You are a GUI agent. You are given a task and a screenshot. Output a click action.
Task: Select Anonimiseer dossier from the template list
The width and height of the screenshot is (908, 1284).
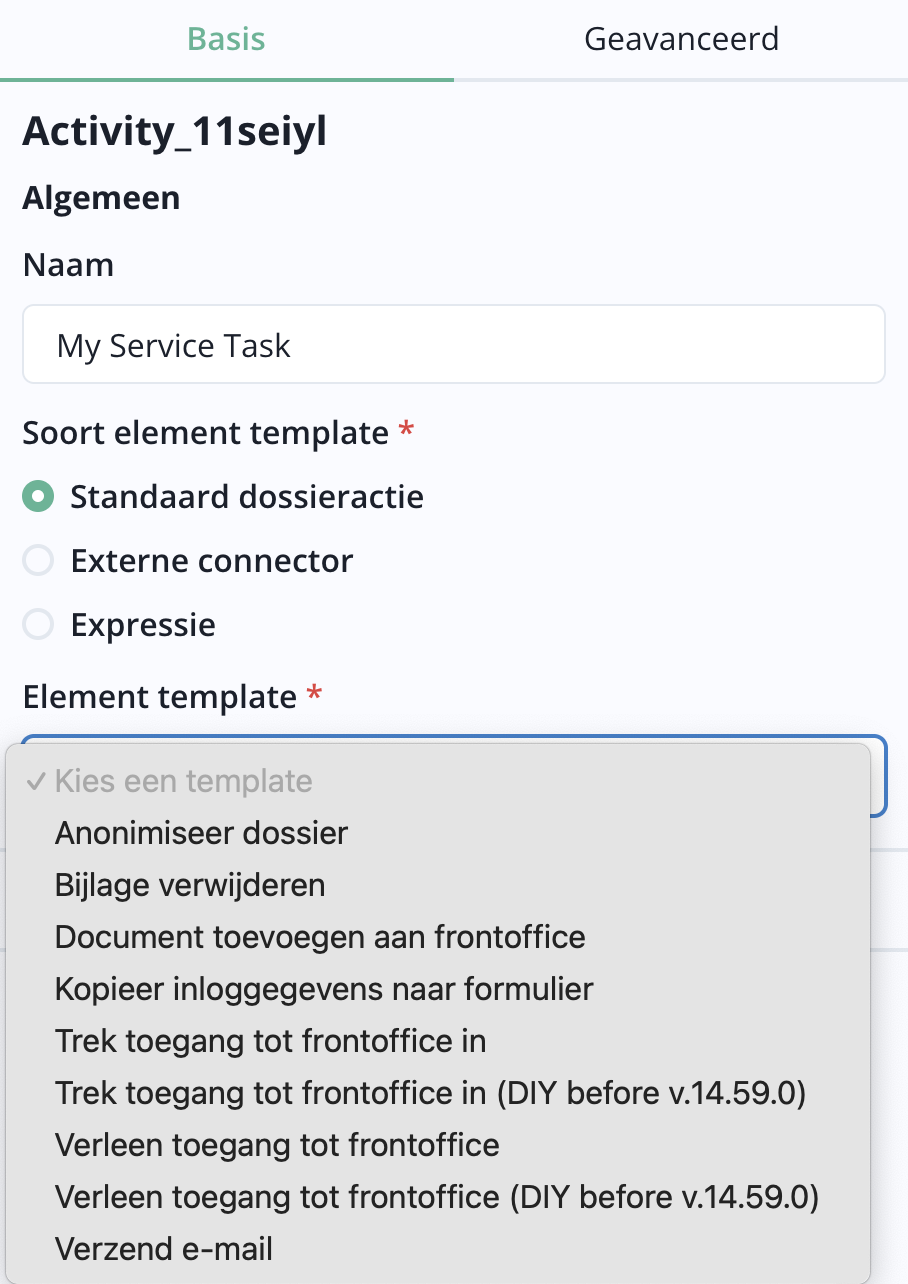201,832
